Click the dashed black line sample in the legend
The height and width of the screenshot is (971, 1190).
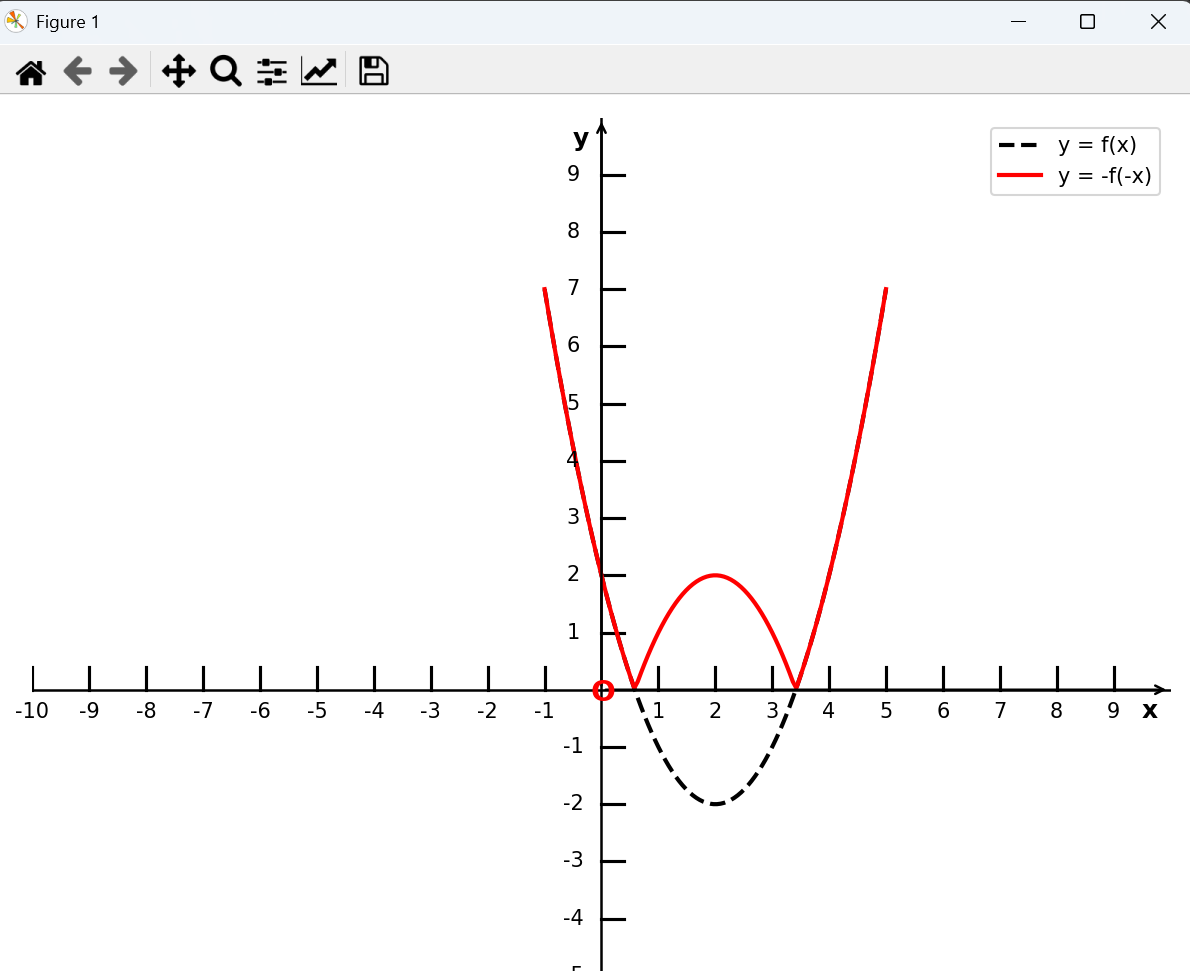click(1018, 144)
